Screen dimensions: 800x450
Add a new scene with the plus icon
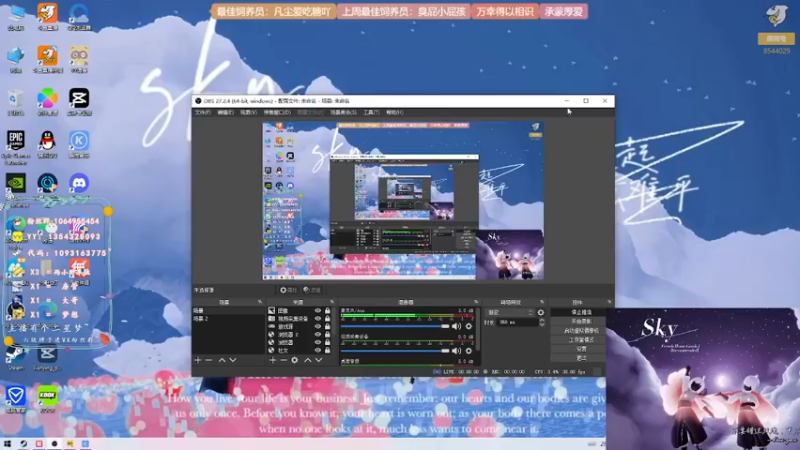[197, 360]
